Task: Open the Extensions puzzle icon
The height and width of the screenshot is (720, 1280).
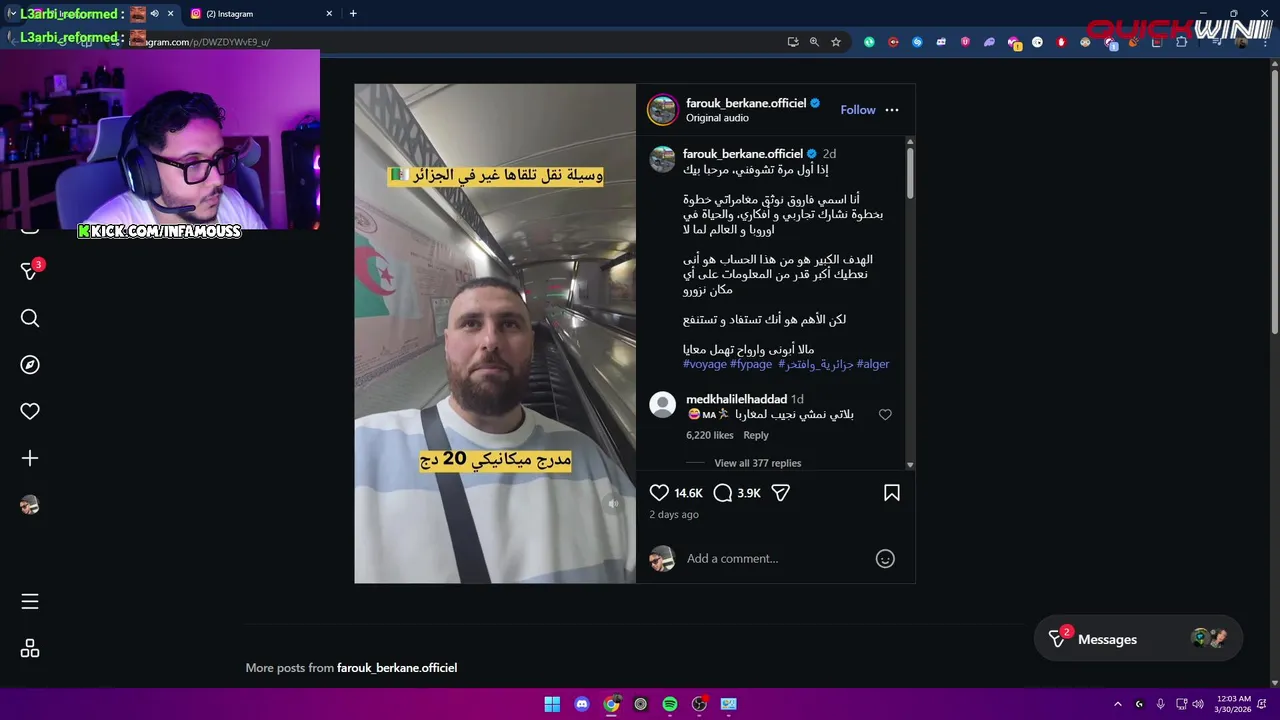Action: click(x=1181, y=42)
